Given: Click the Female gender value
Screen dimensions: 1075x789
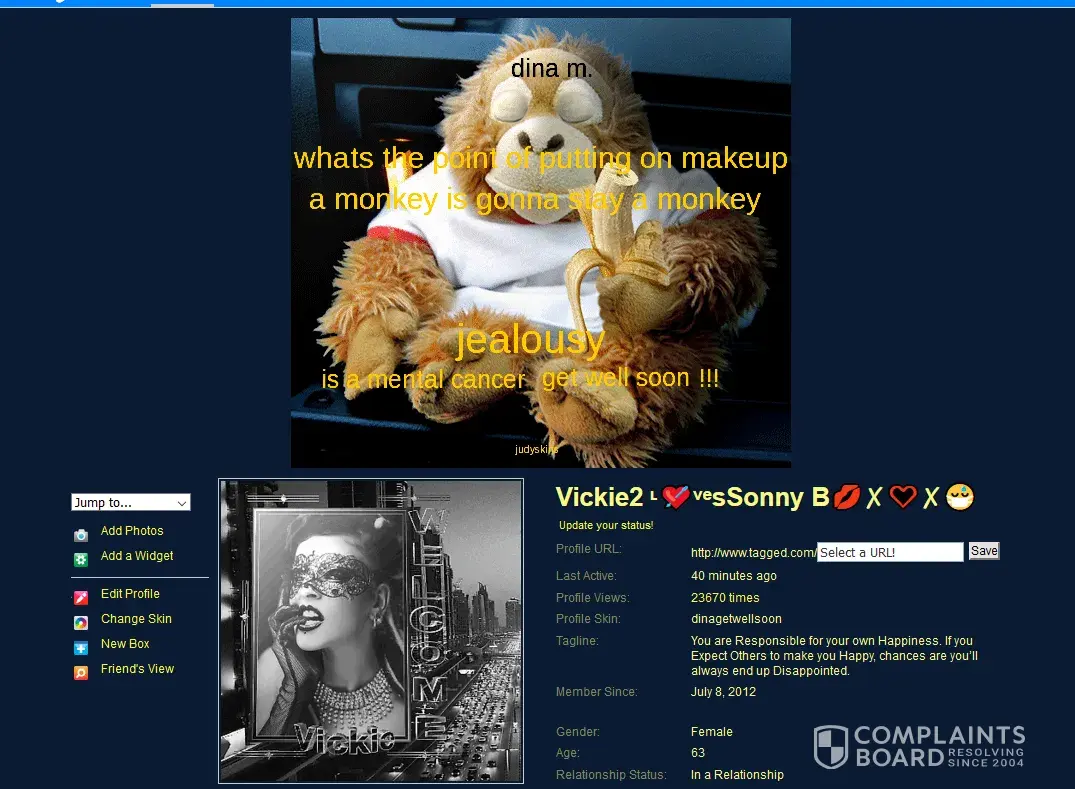Looking at the screenshot, I should (x=711, y=732).
